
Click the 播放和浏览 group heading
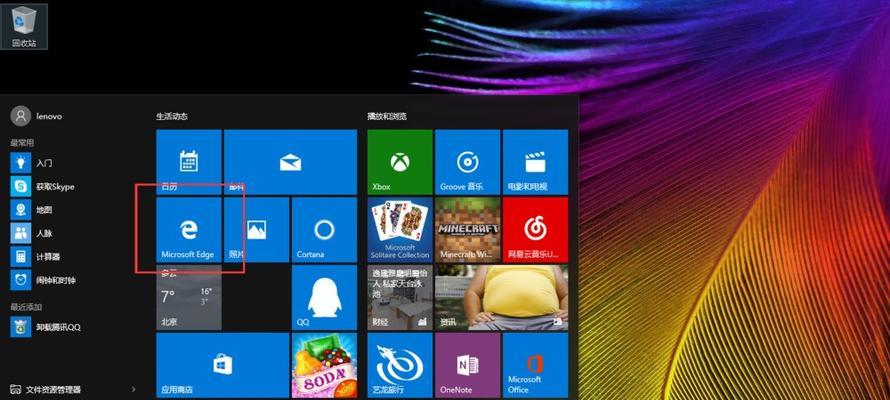click(387, 116)
